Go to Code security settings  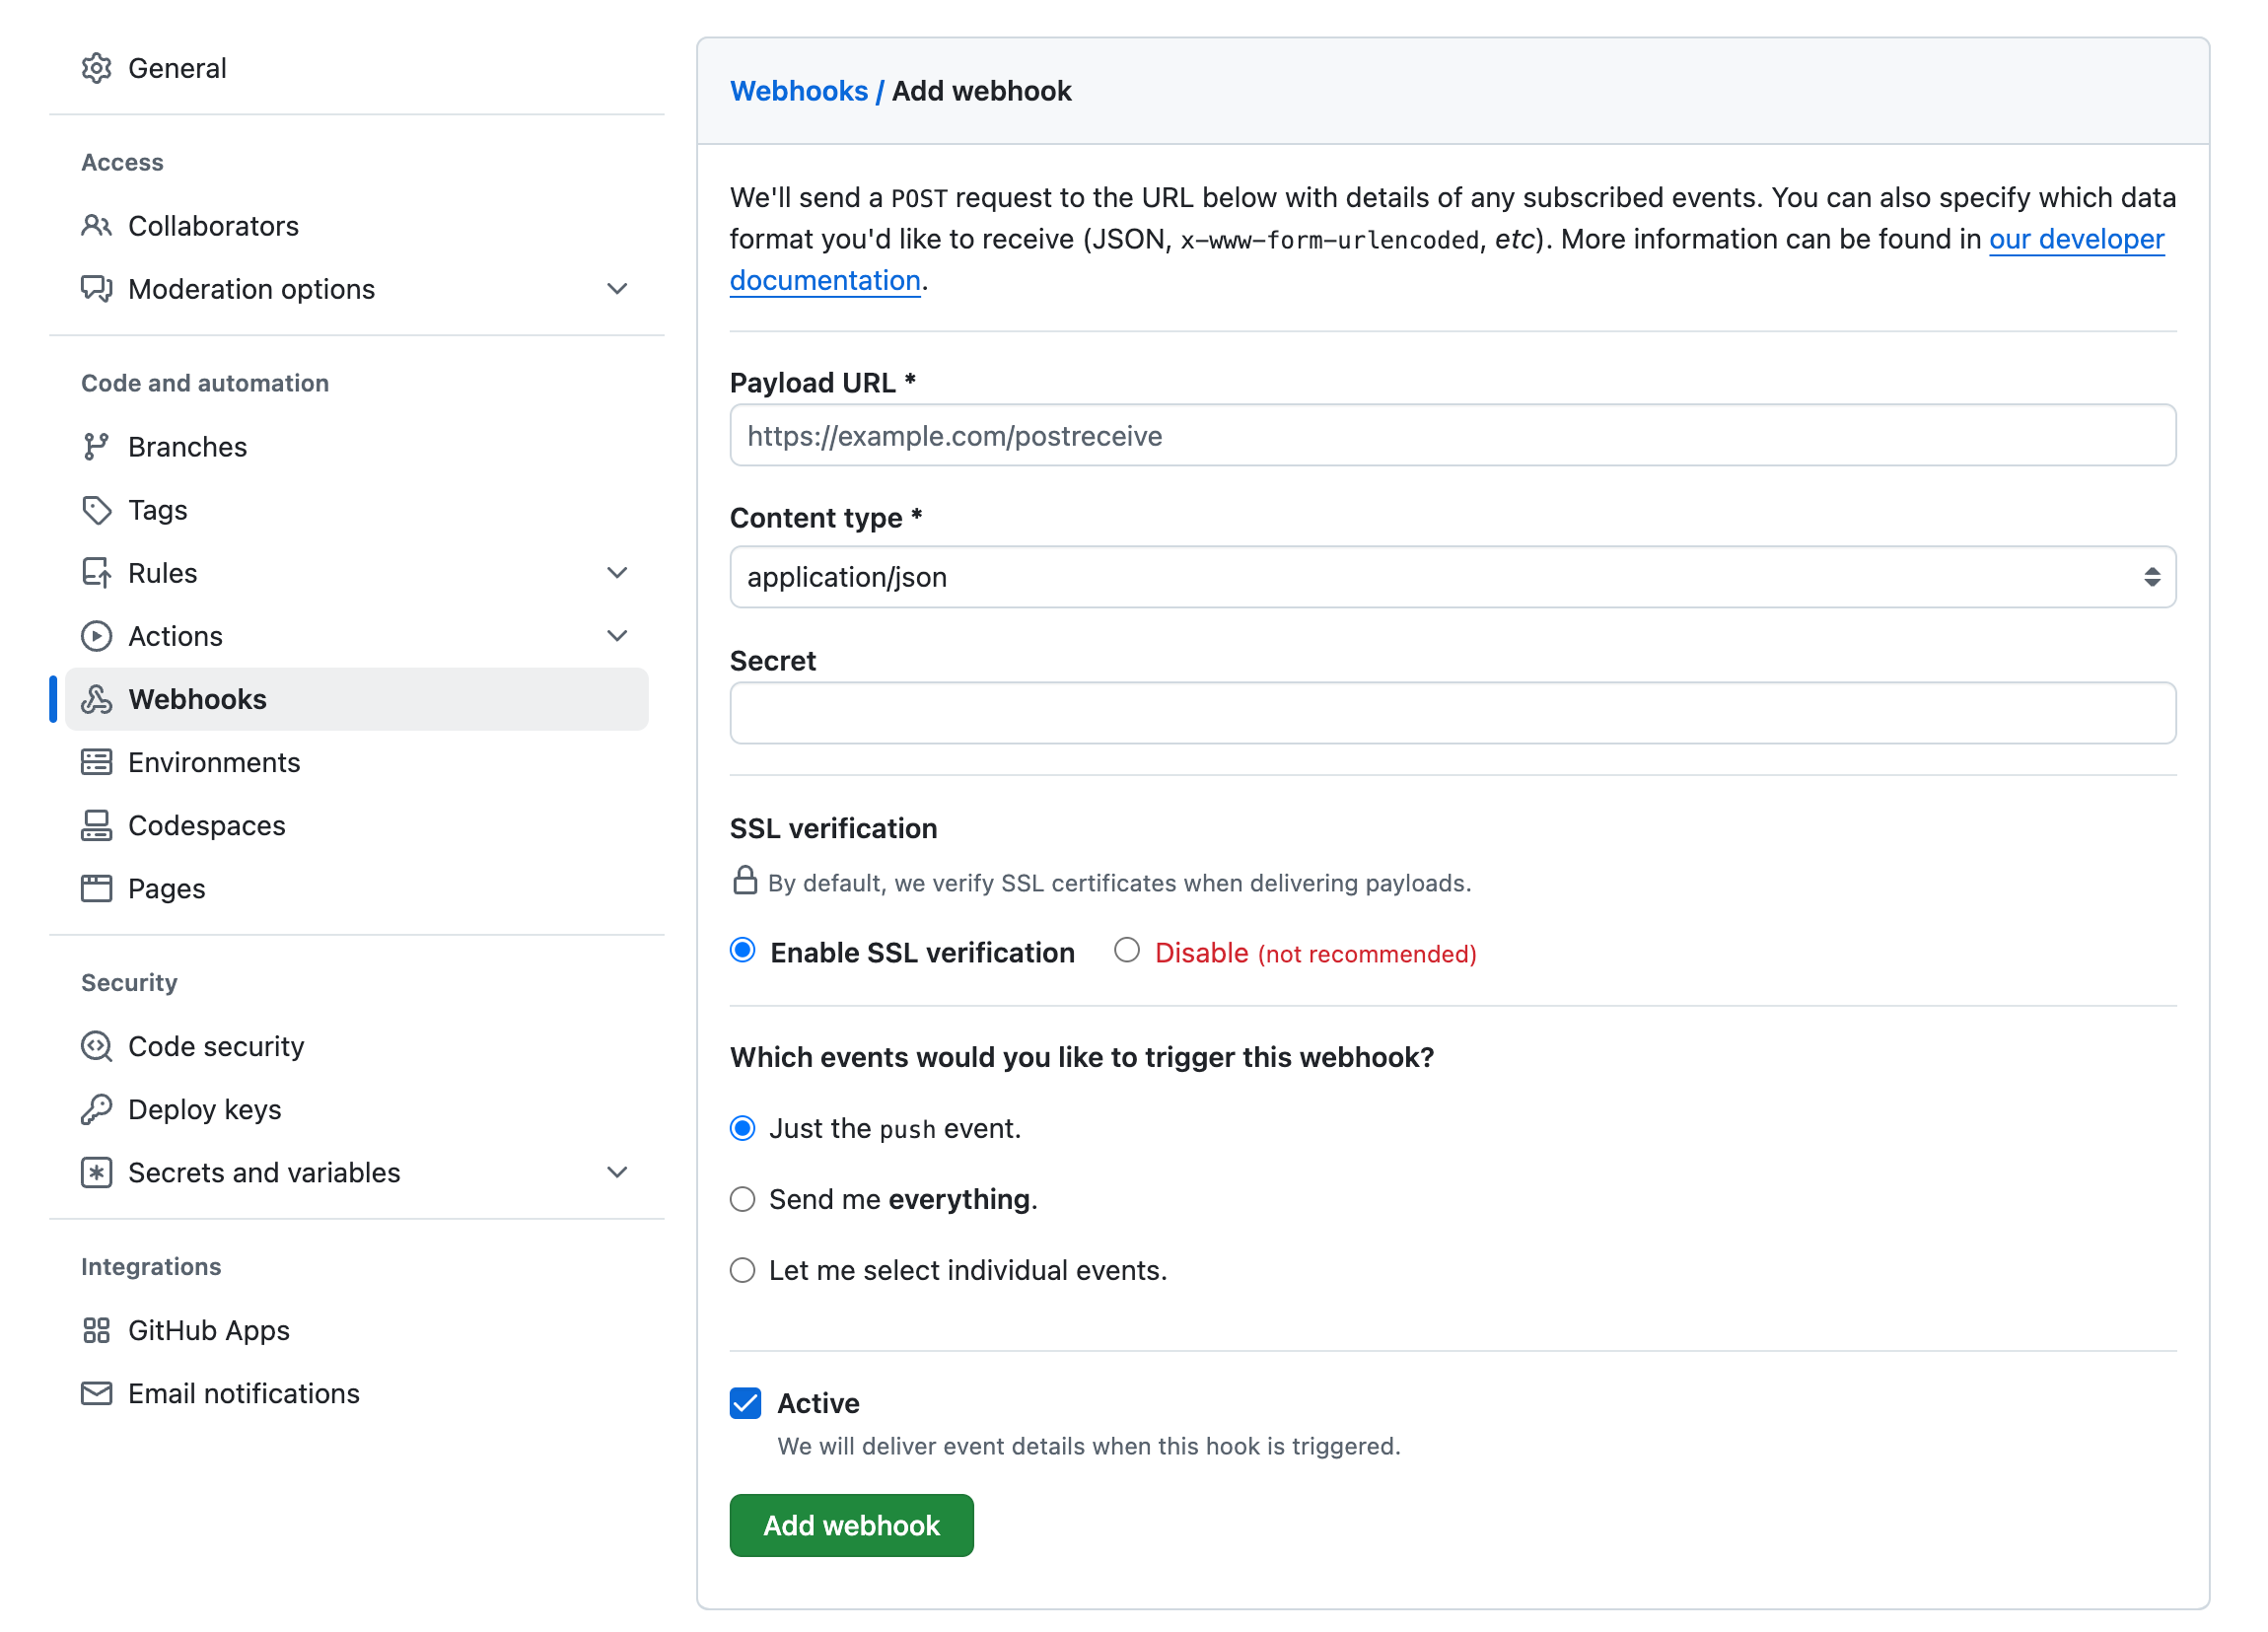tap(216, 1046)
